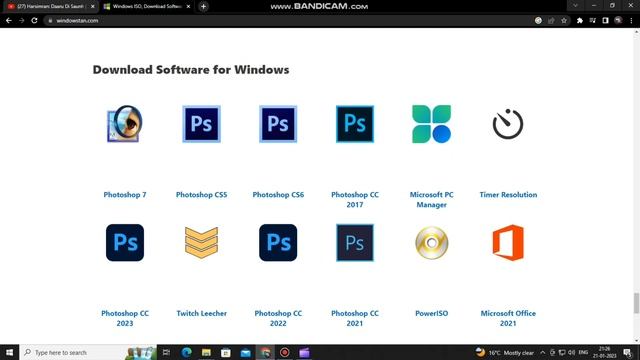Click the page vertical scrollbar thumb
640x360 pixels.
(636, 303)
